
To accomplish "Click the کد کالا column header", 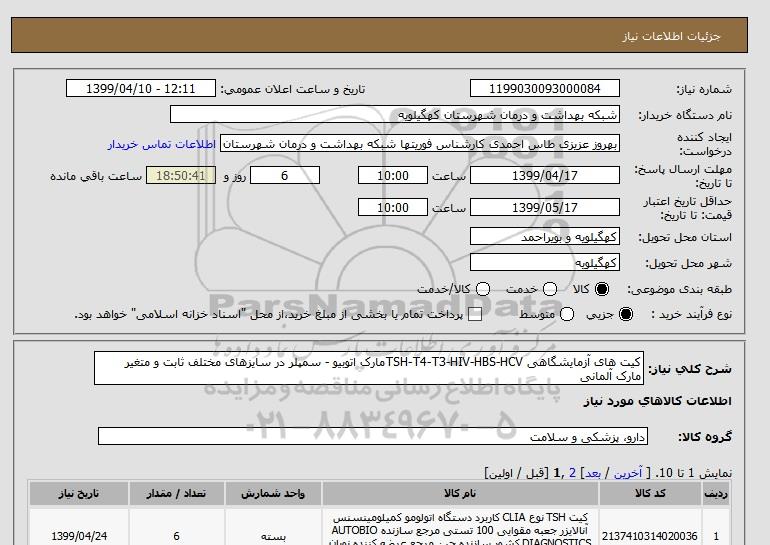I will [x=650, y=493].
